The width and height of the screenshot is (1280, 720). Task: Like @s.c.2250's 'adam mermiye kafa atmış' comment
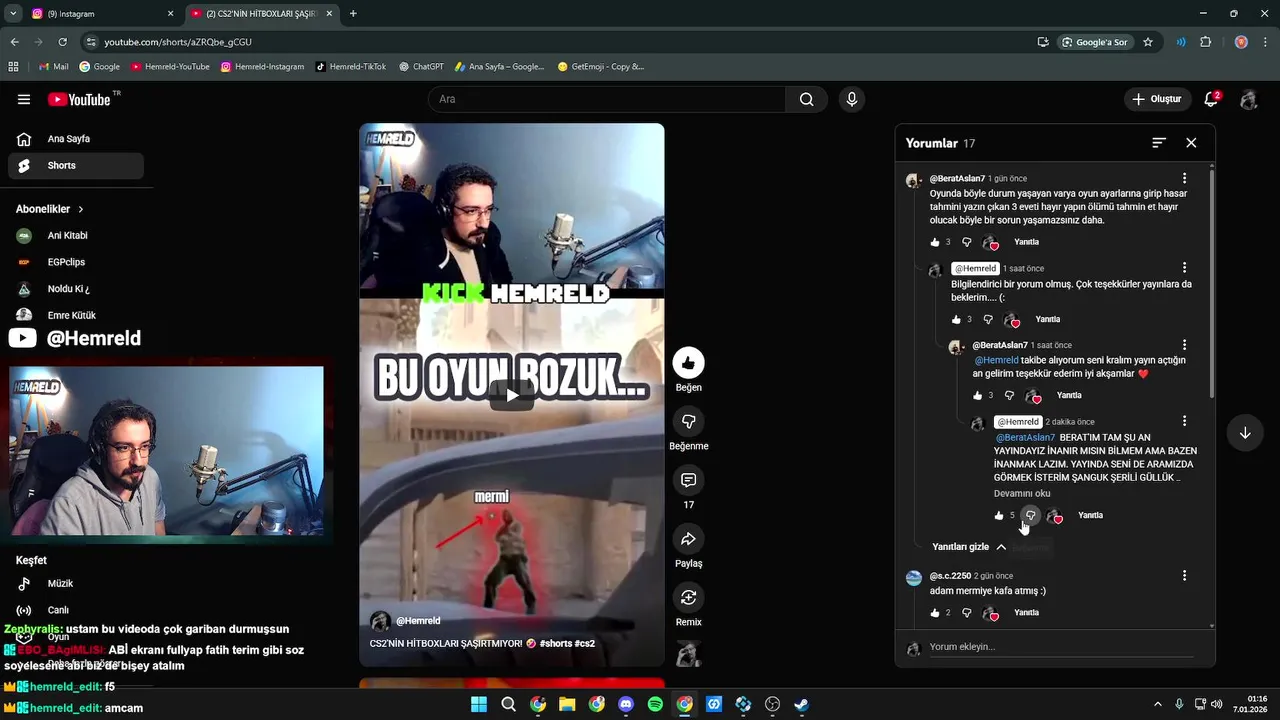pos(935,612)
